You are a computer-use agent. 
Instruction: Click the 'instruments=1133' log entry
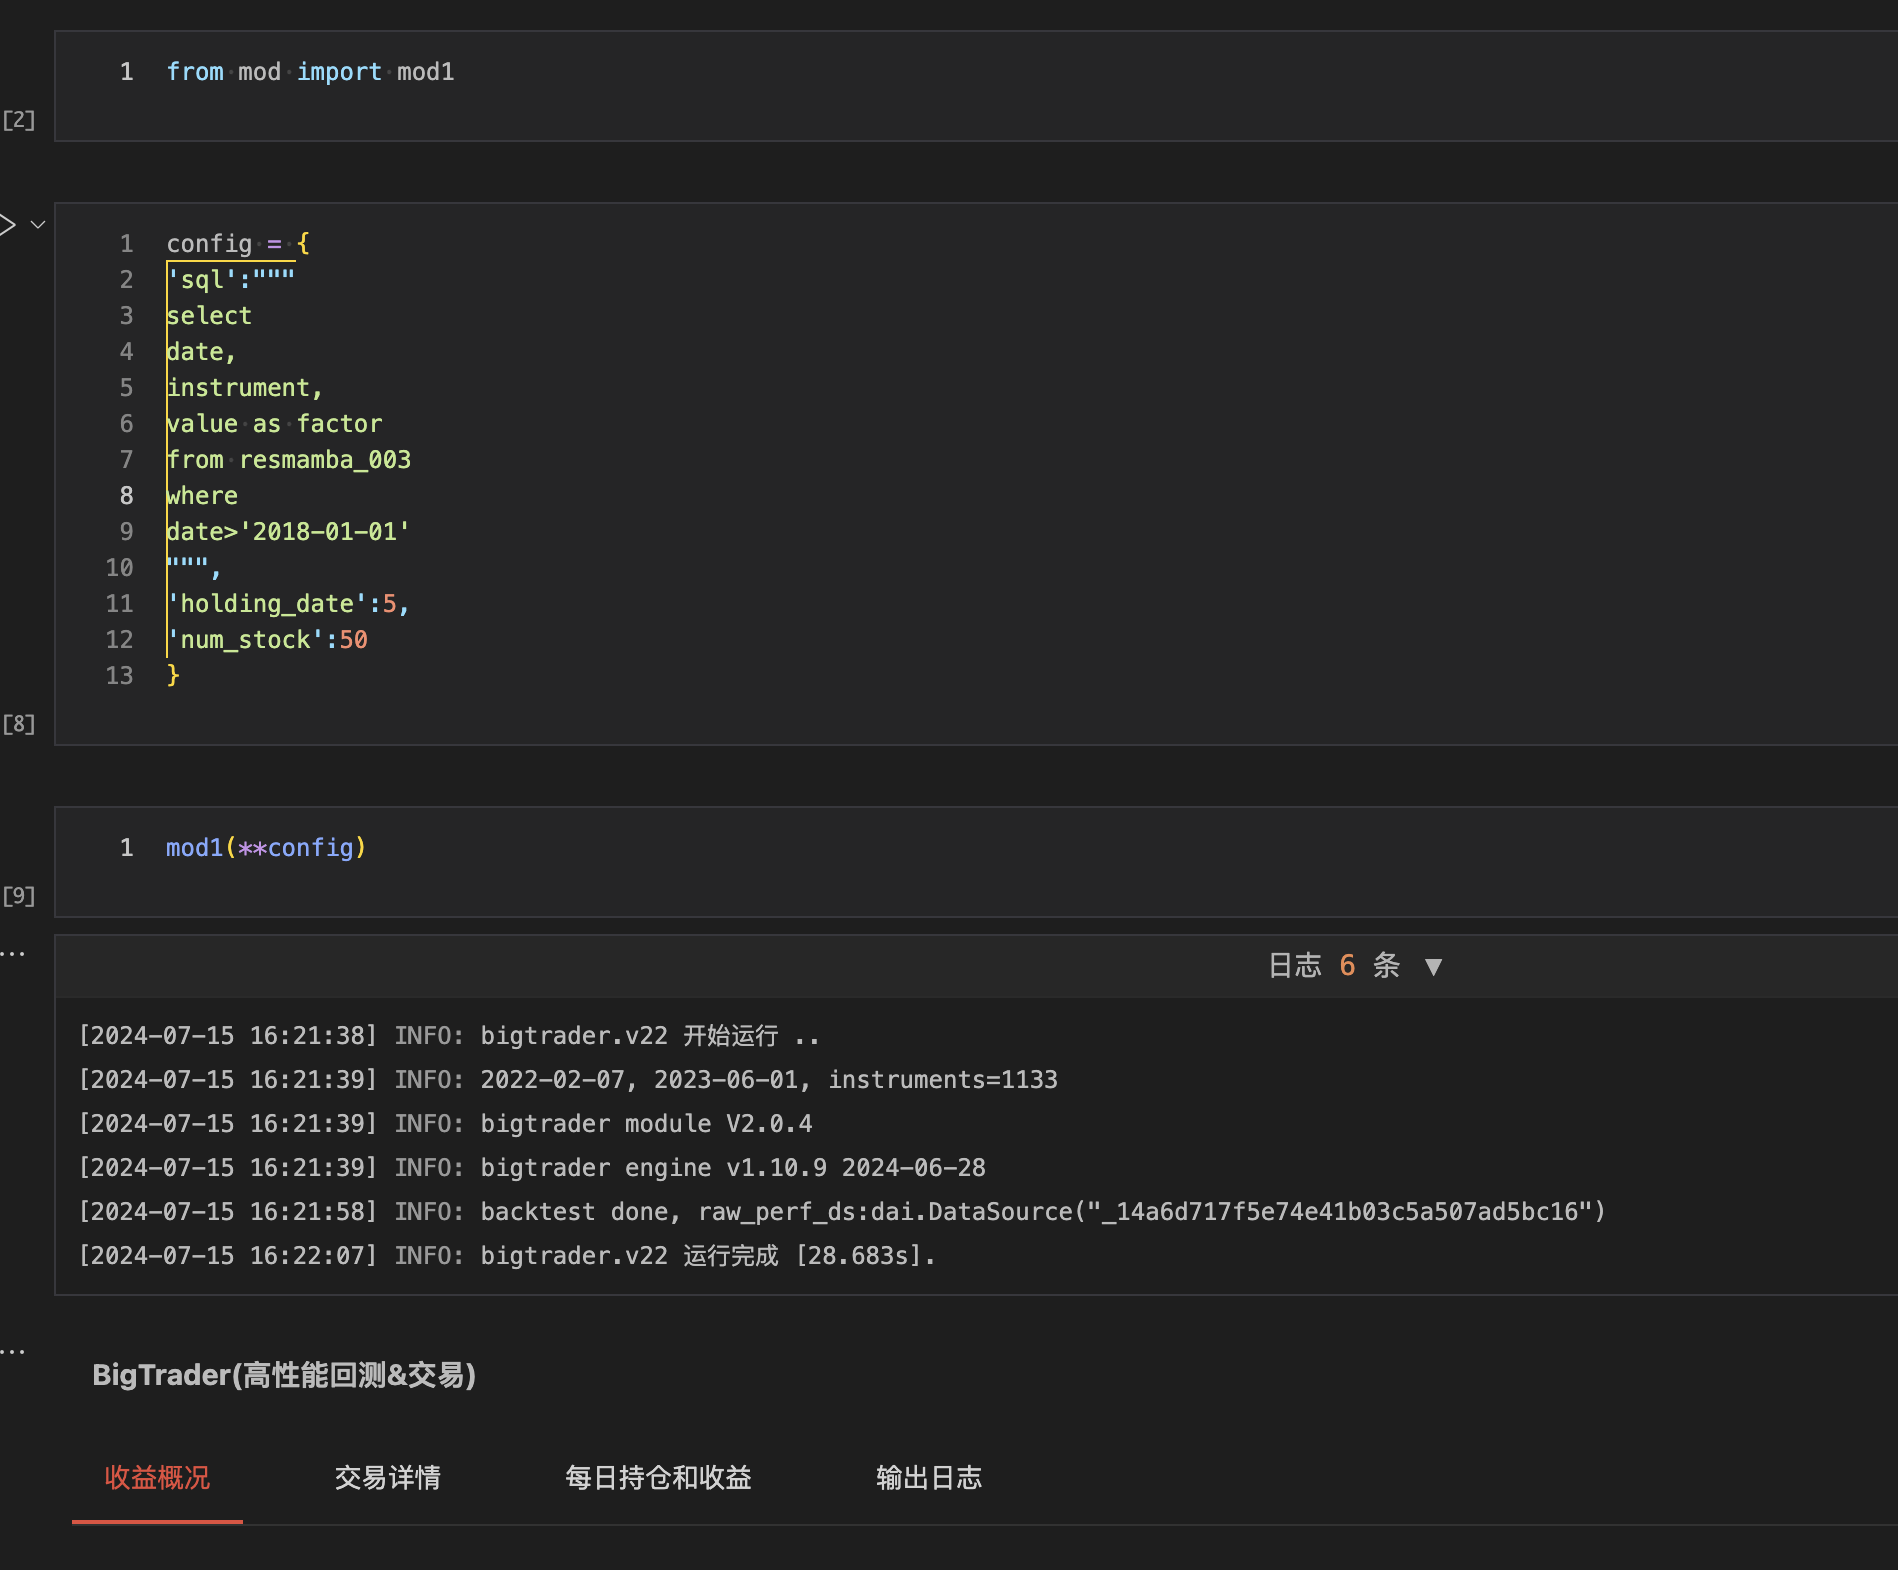click(x=568, y=1080)
